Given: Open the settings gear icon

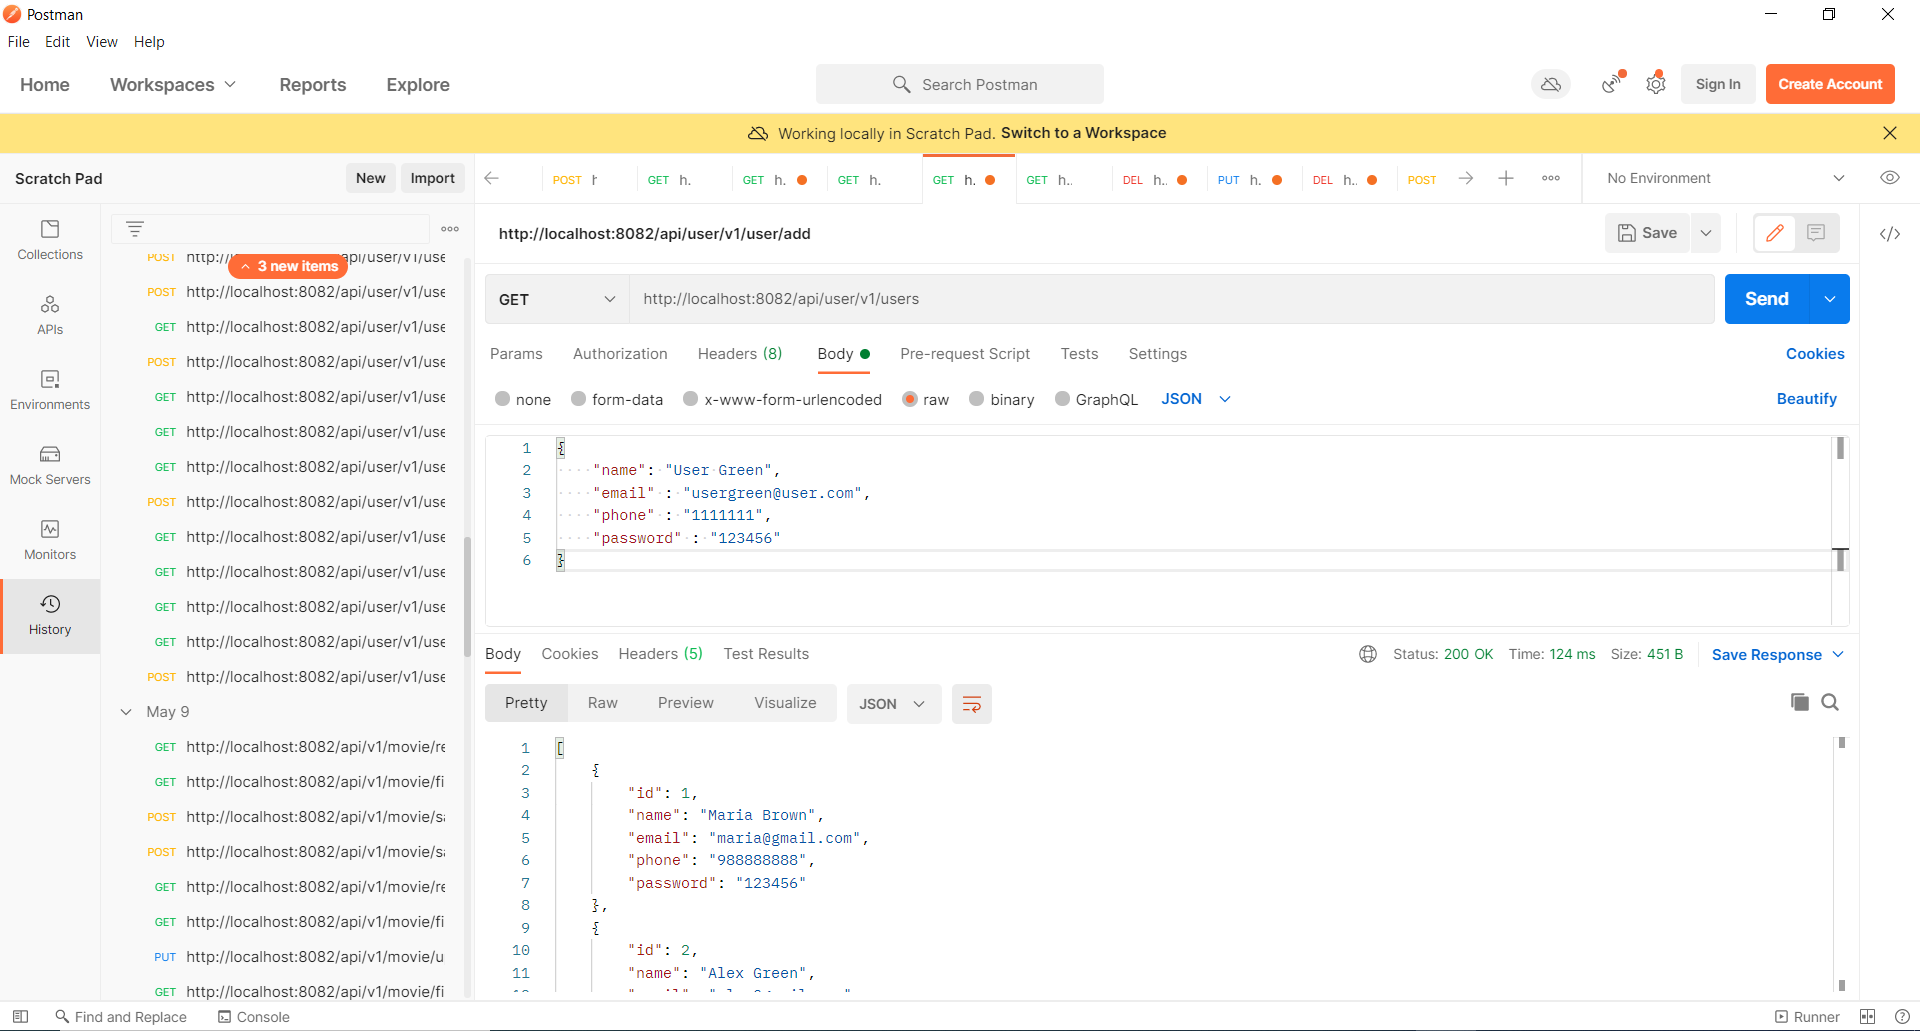Looking at the screenshot, I should click(1656, 85).
